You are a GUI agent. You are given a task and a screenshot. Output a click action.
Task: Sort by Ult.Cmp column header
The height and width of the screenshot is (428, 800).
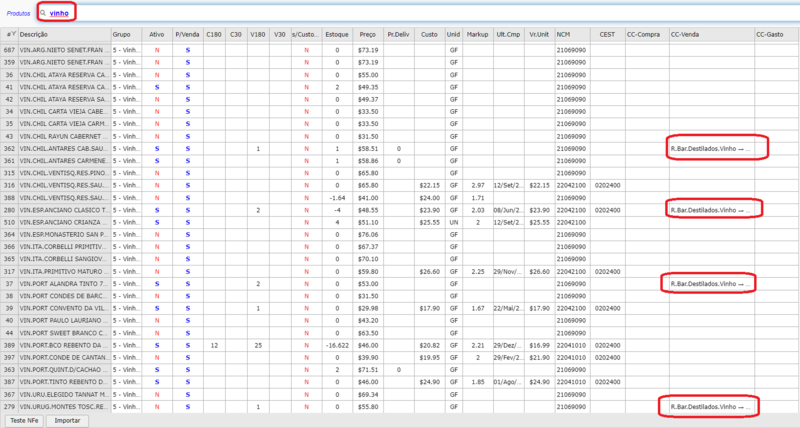pyautogui.click(x=508, y=34)
